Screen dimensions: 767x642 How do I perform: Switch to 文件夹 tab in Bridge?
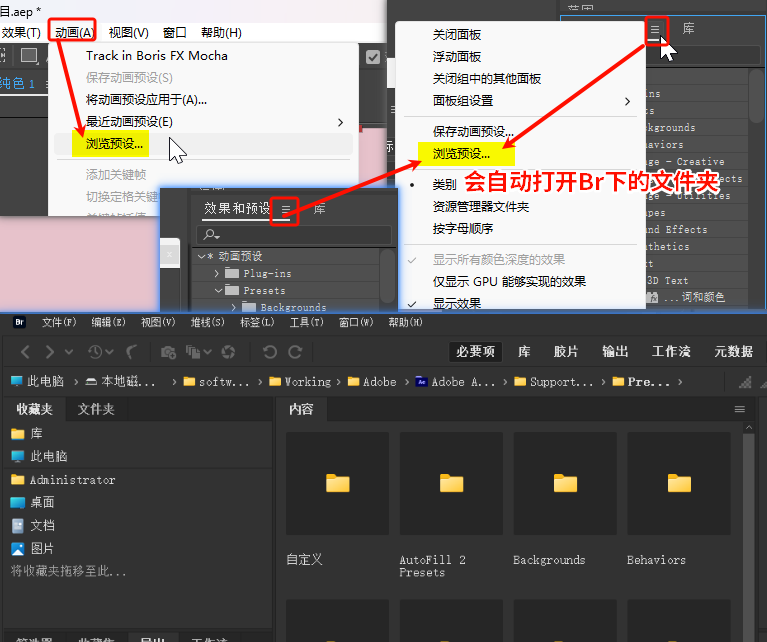[x=96, y=409]
